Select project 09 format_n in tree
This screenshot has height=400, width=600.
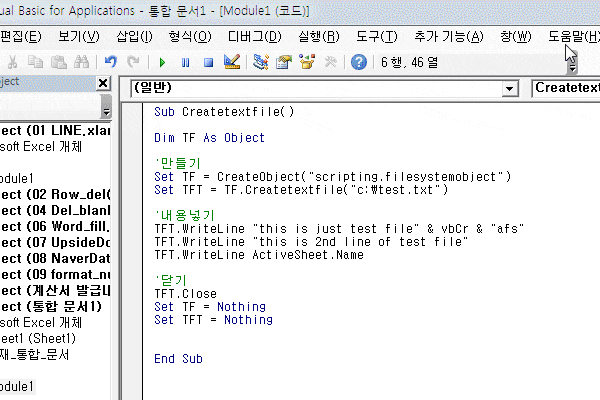(55, 274)
